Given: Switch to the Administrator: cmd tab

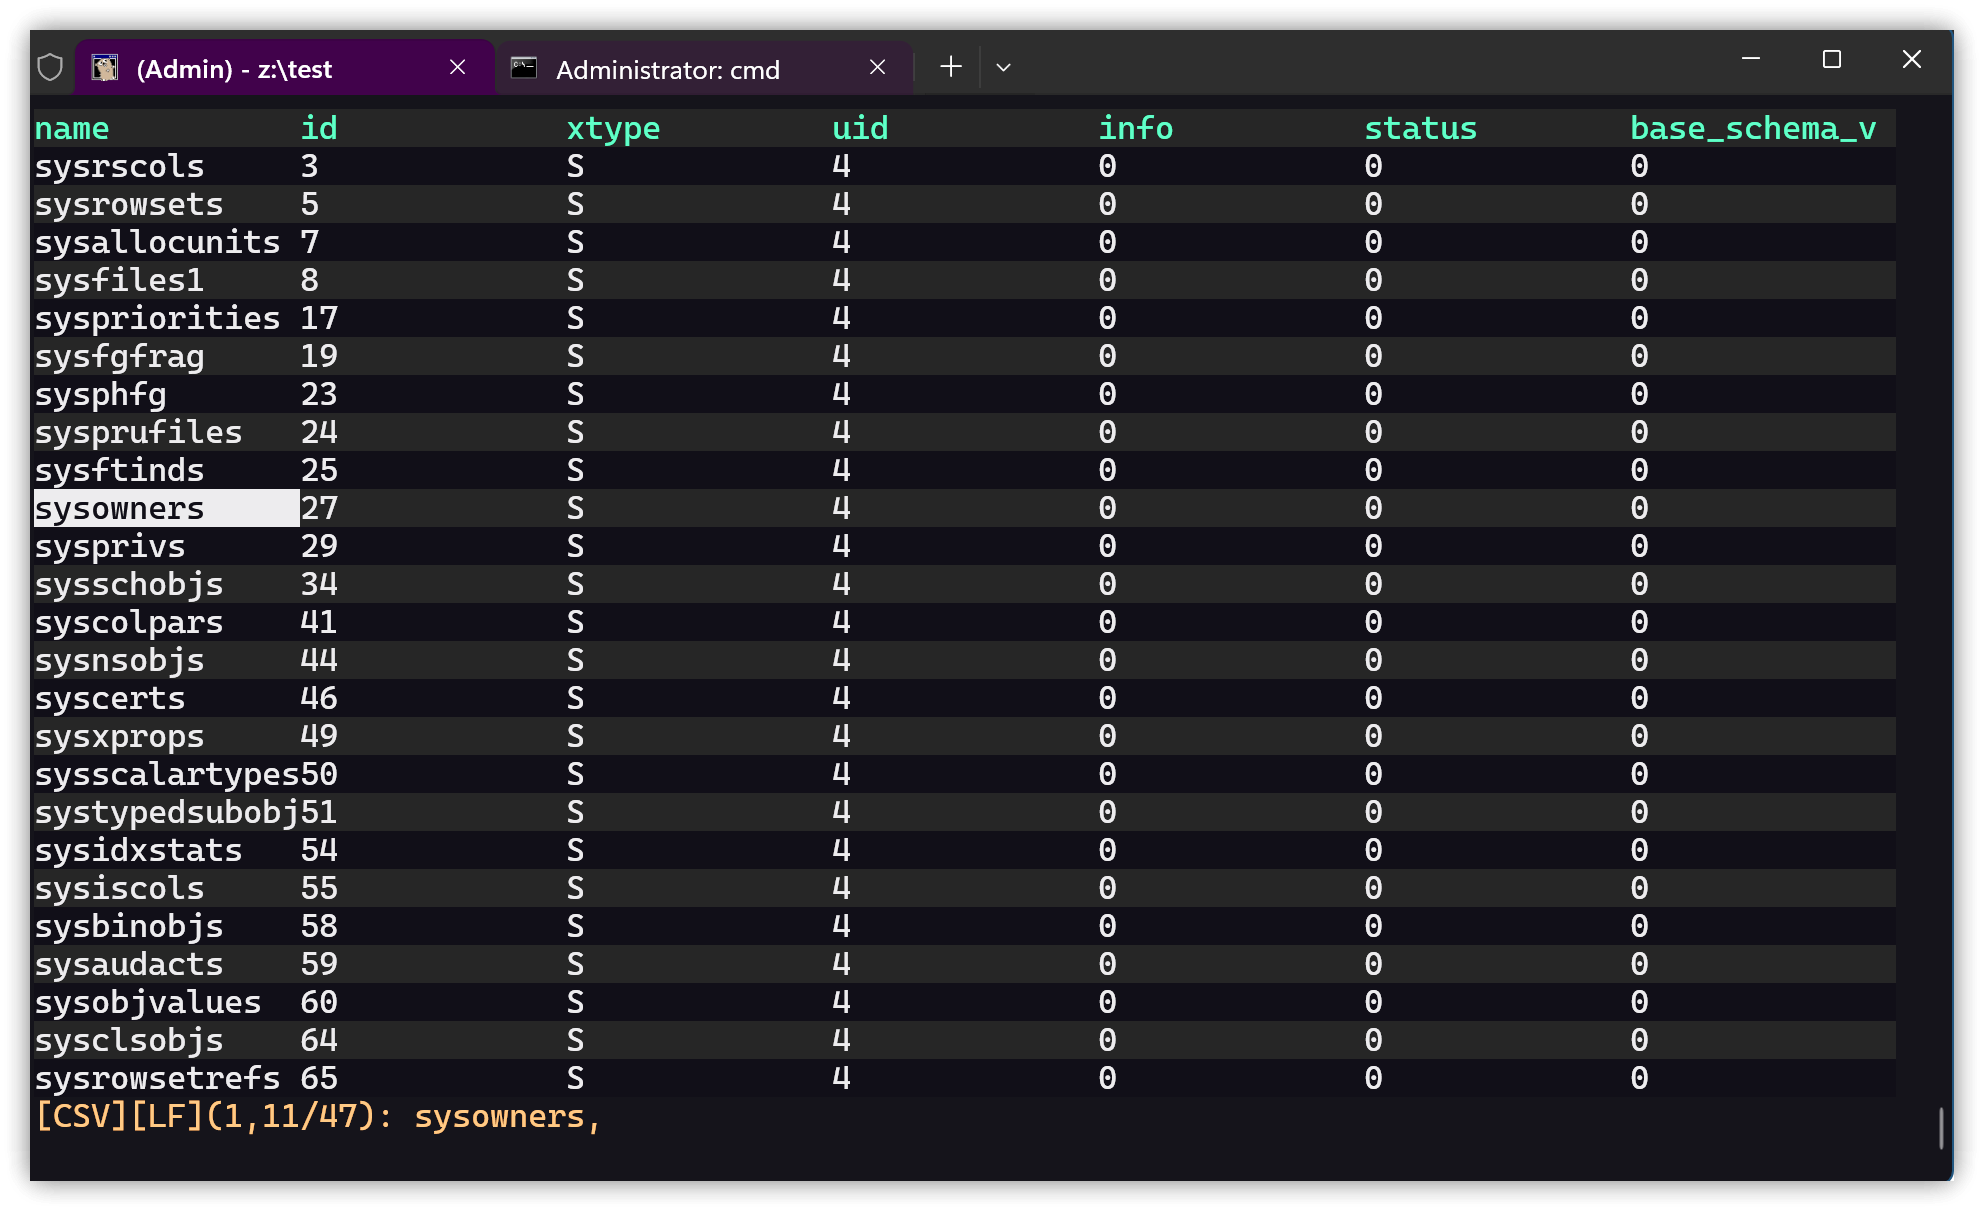Looking at the screenshot, I should tap(705, 68).
